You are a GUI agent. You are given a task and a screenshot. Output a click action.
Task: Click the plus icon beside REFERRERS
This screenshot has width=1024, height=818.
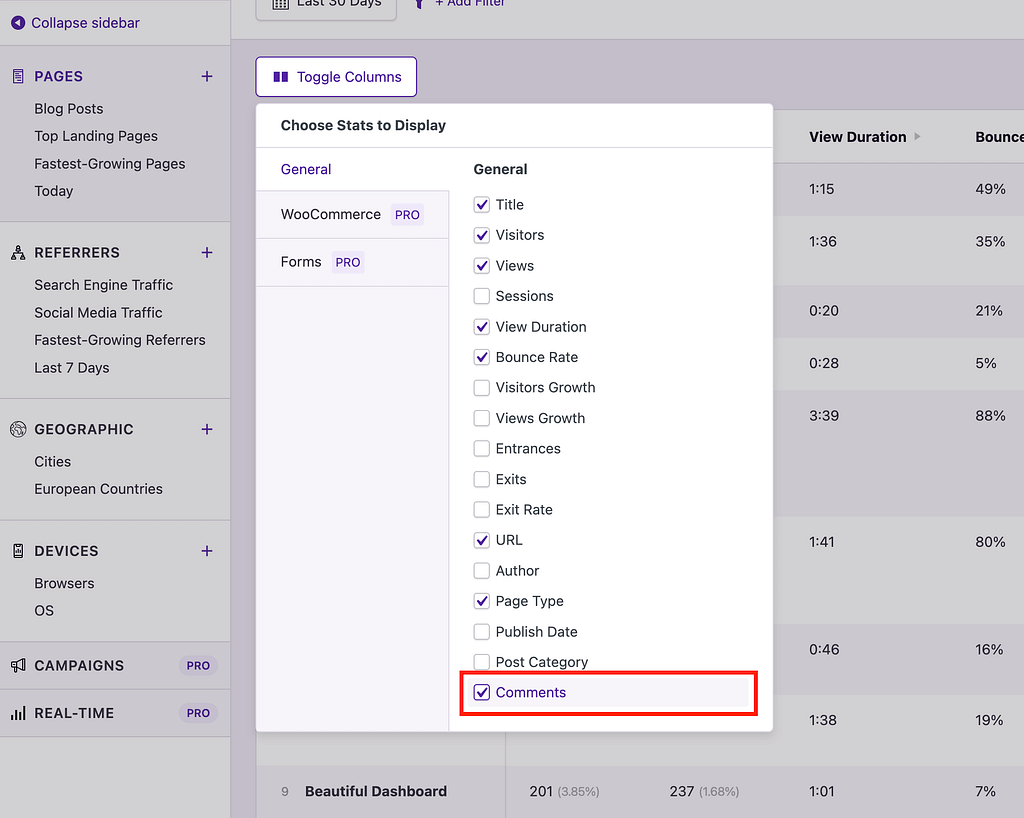pyautogui.click(x=207, y=252)
